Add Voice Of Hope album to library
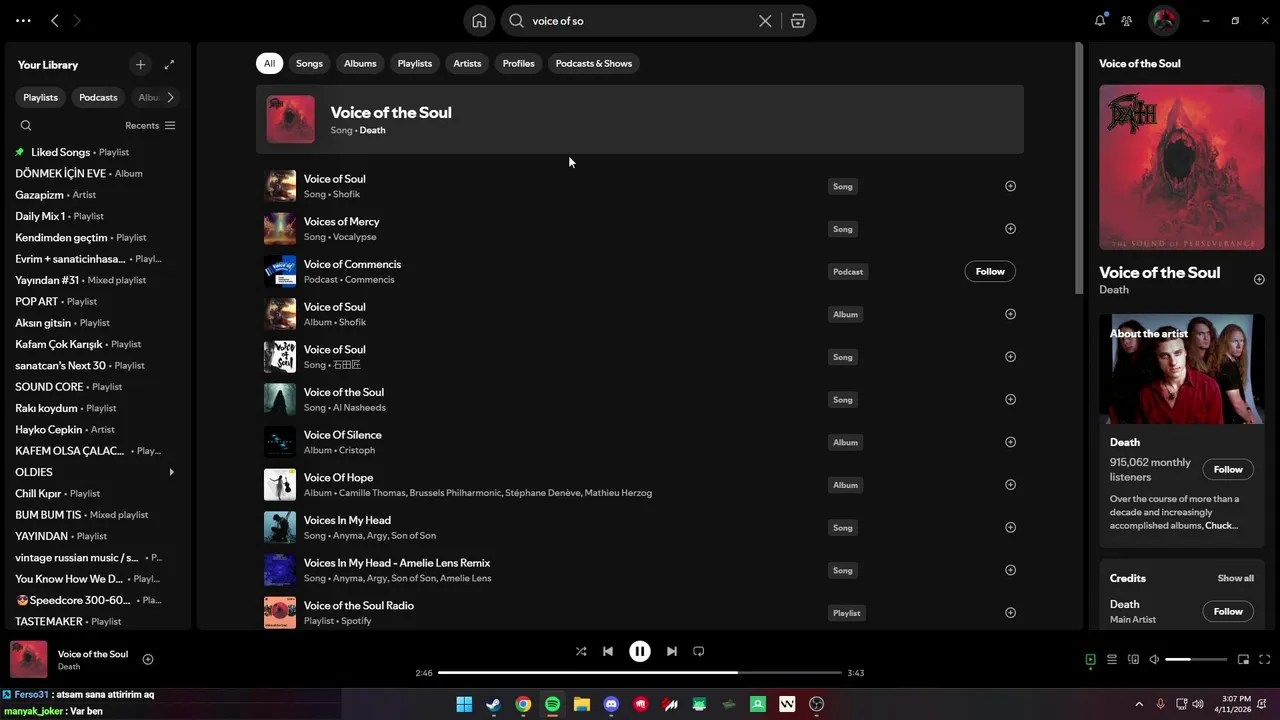 pyautogui.click(x=1010, y=485)
